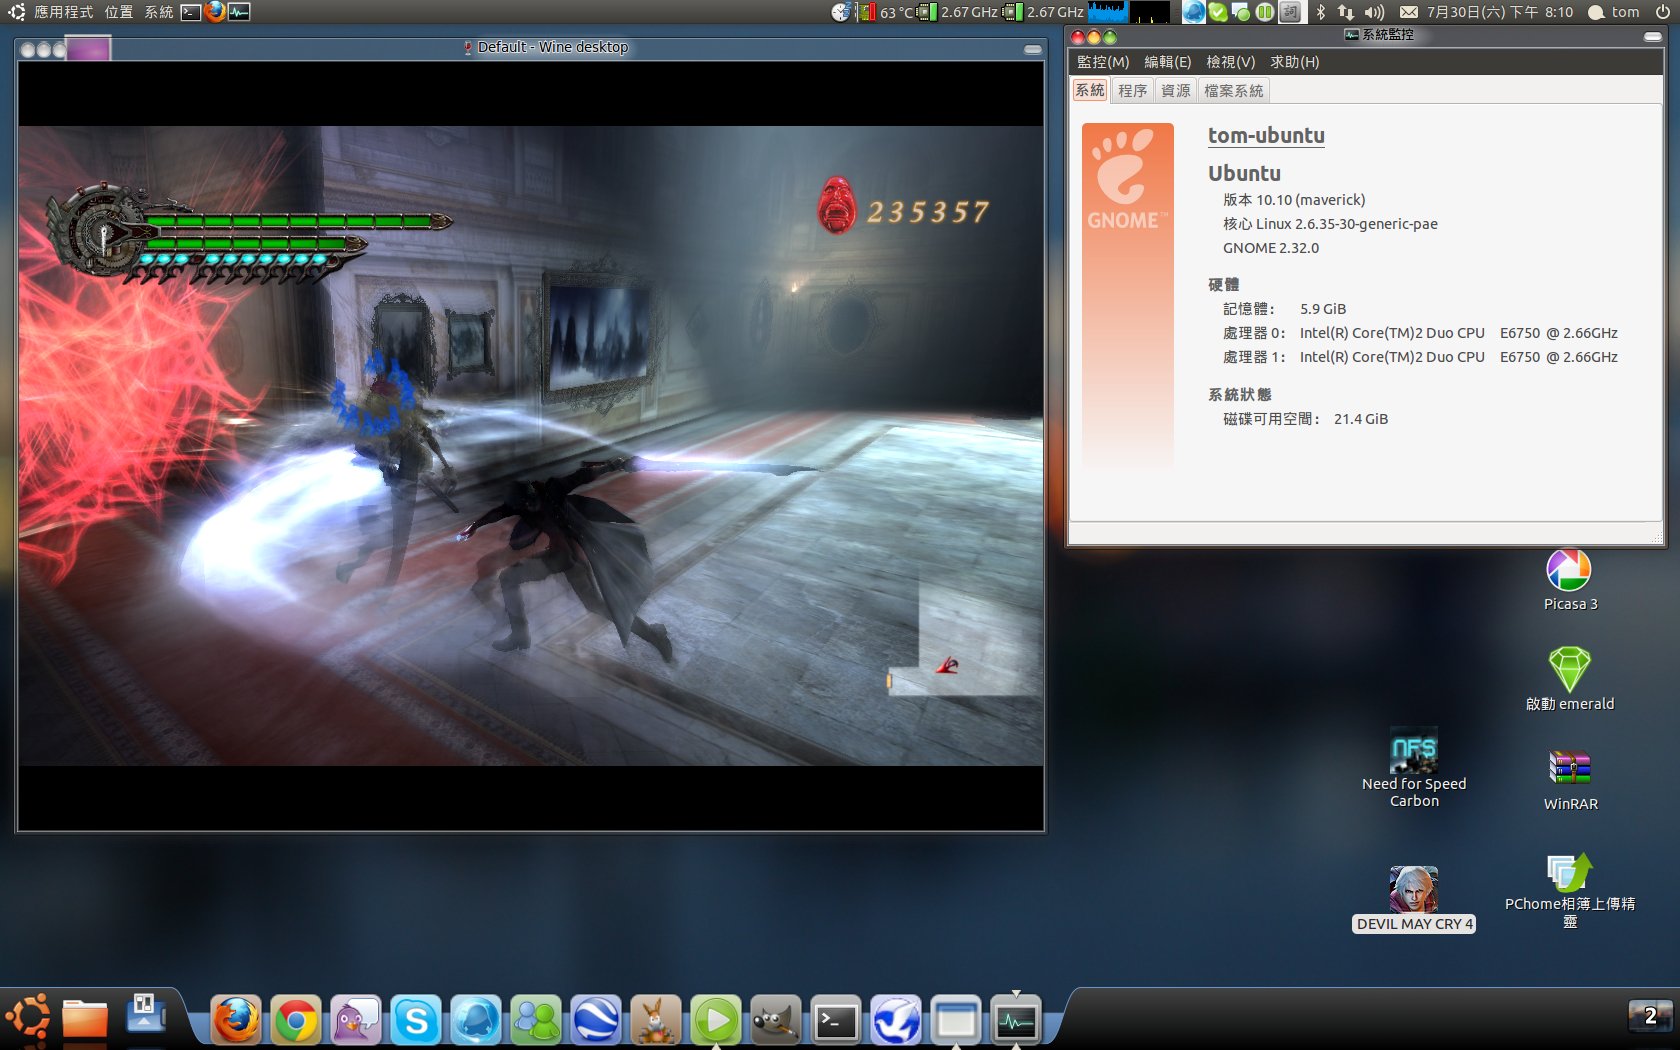Click the CPU history graph applet
The image size is (1680, 1050).
tap(1107, 12)
